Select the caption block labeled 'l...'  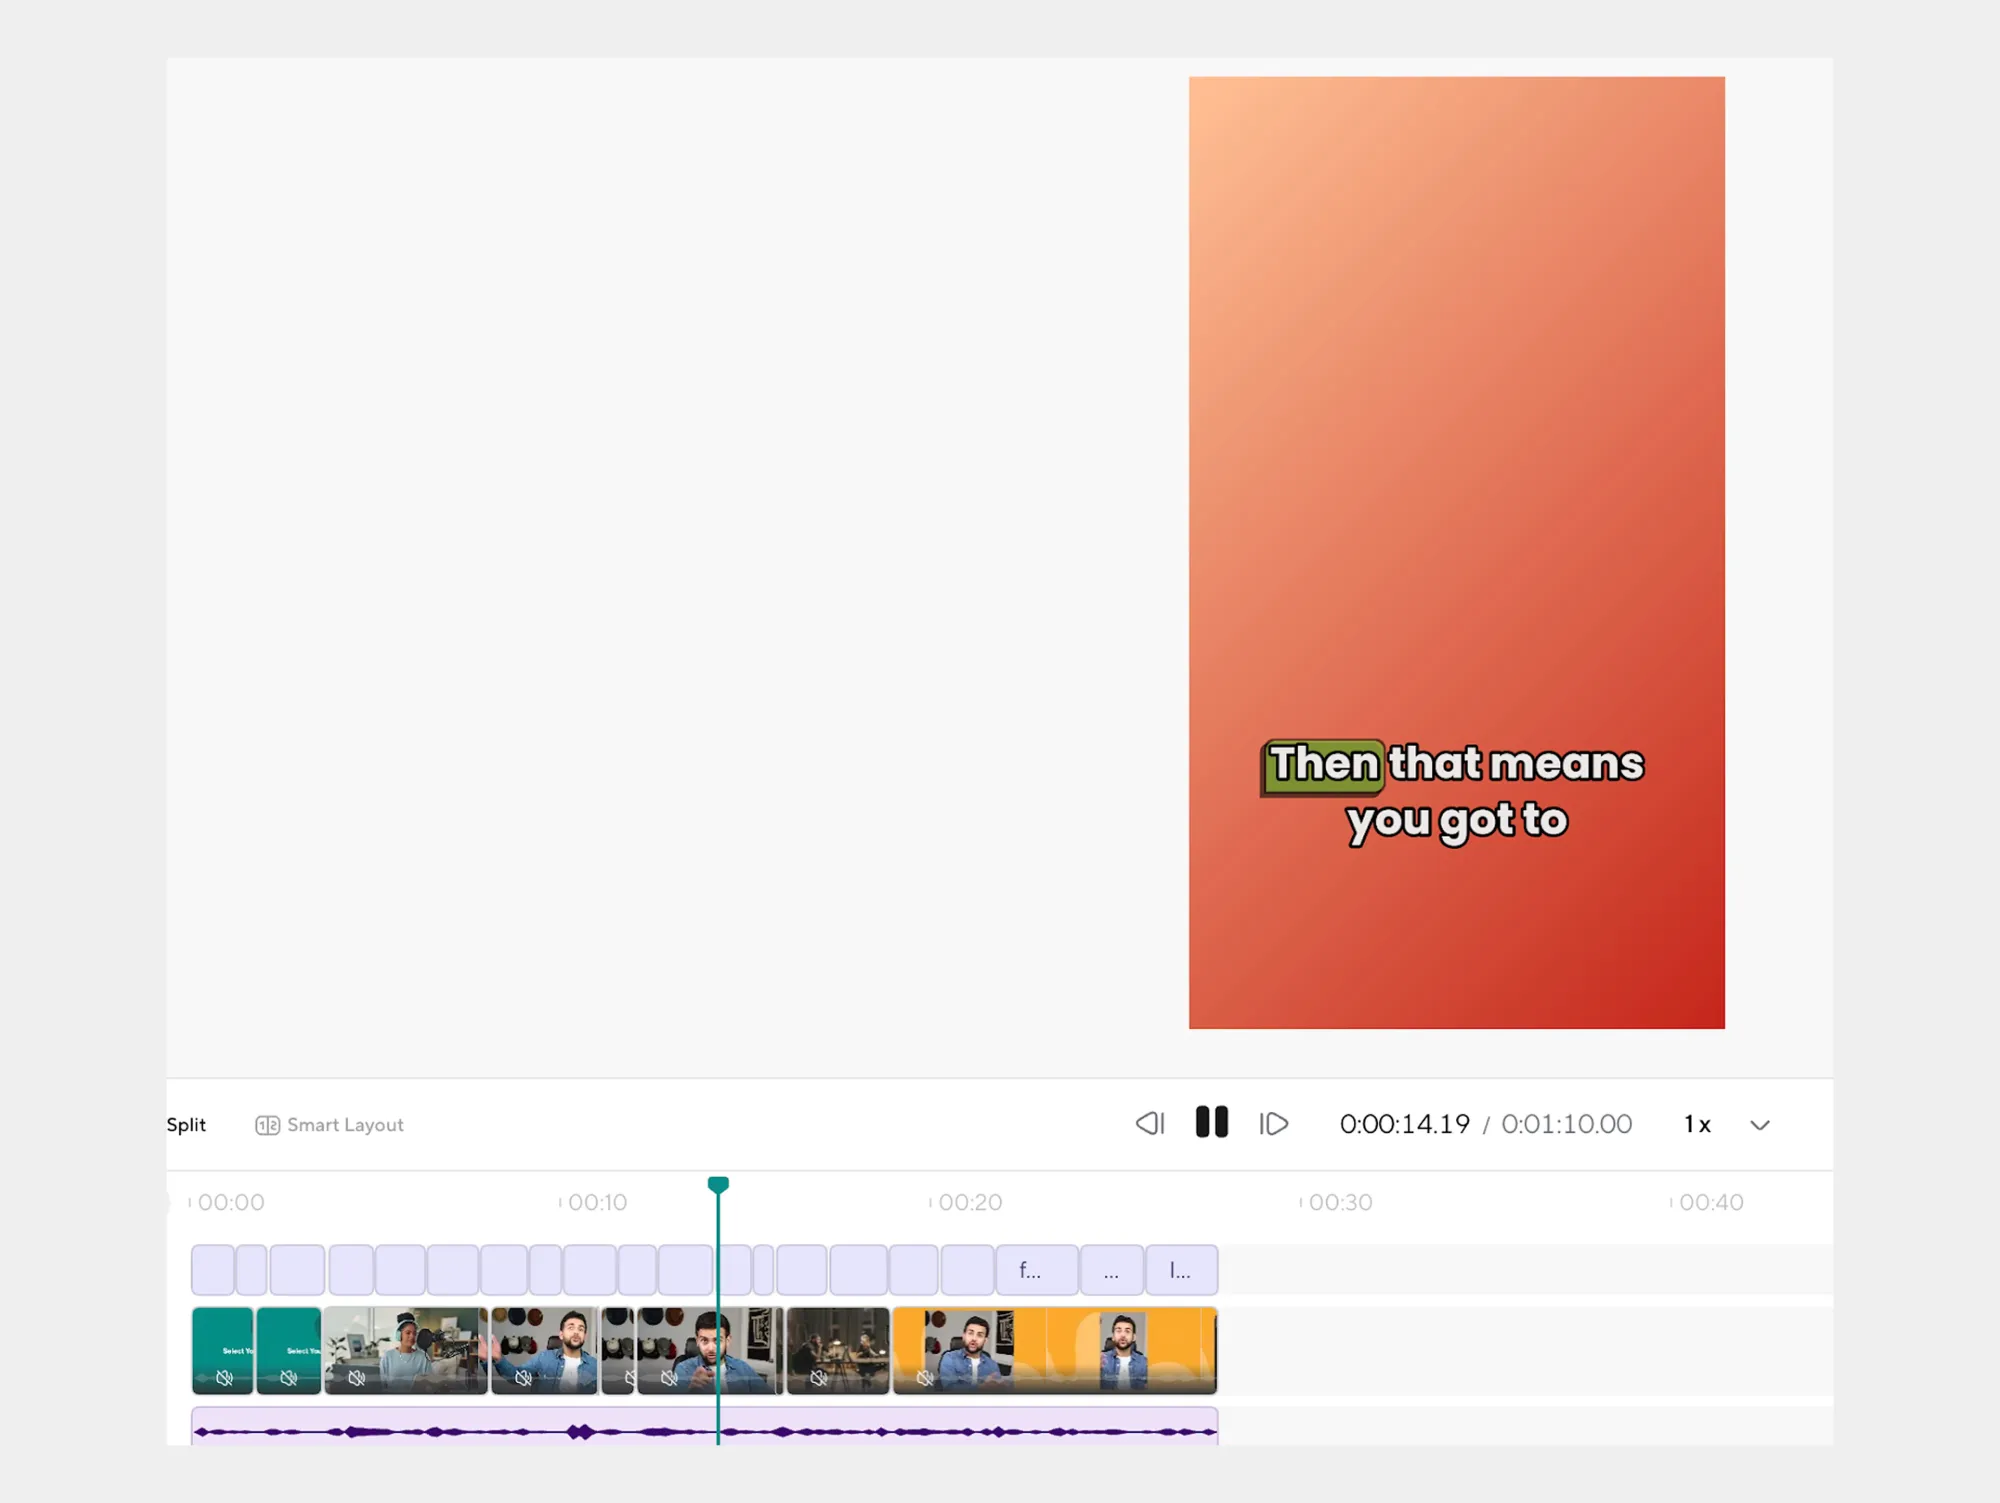click(x=1181, y=1271)
